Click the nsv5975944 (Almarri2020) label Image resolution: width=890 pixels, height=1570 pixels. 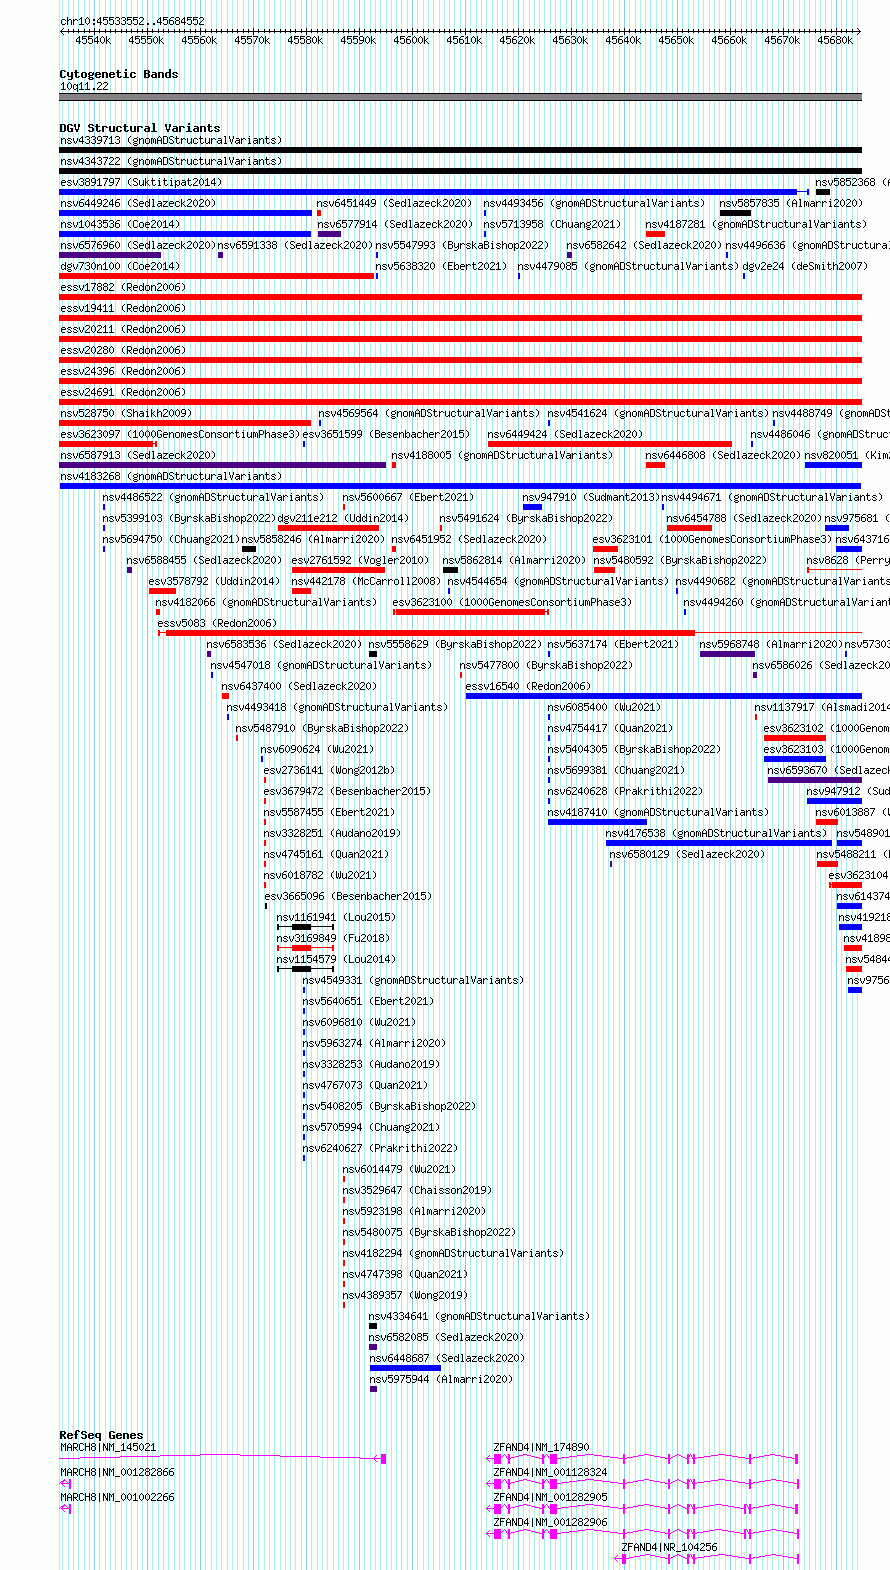click(440, 1379)
